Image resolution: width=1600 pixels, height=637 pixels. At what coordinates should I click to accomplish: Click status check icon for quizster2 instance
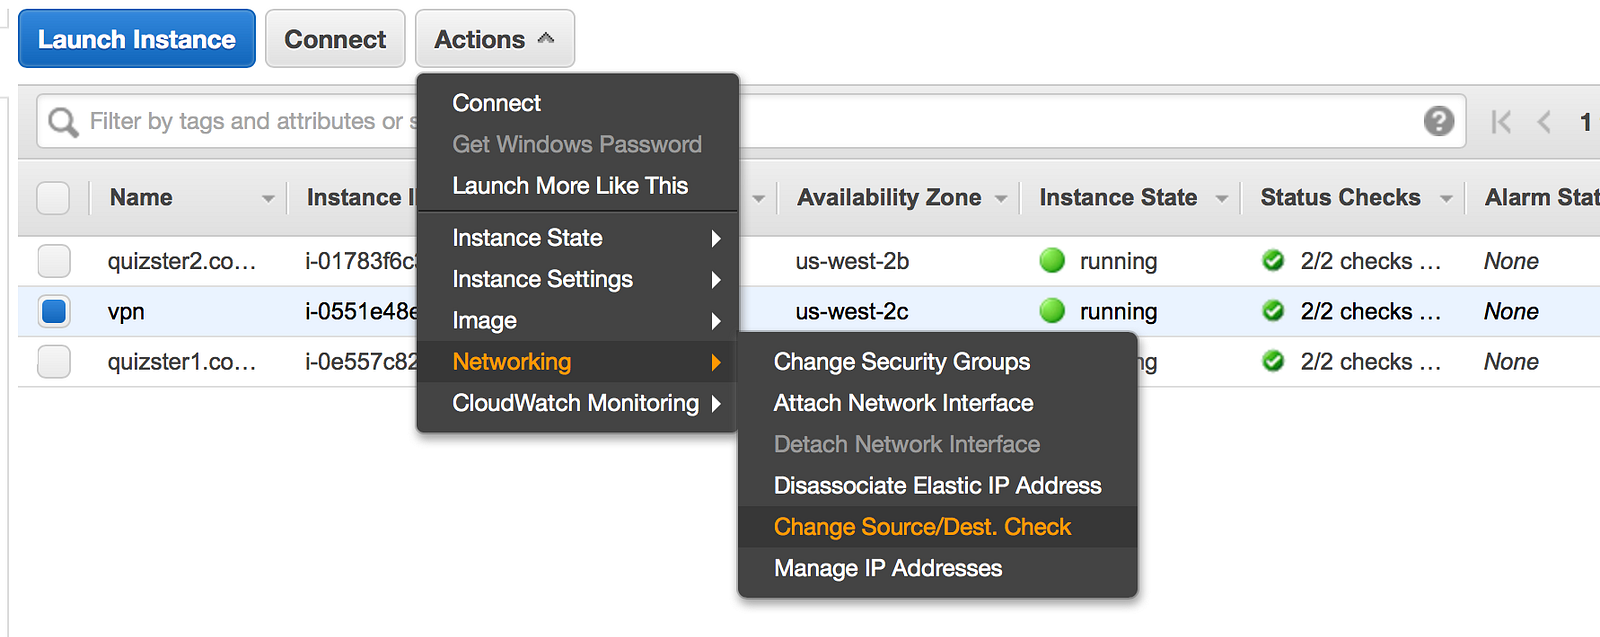1273,261
